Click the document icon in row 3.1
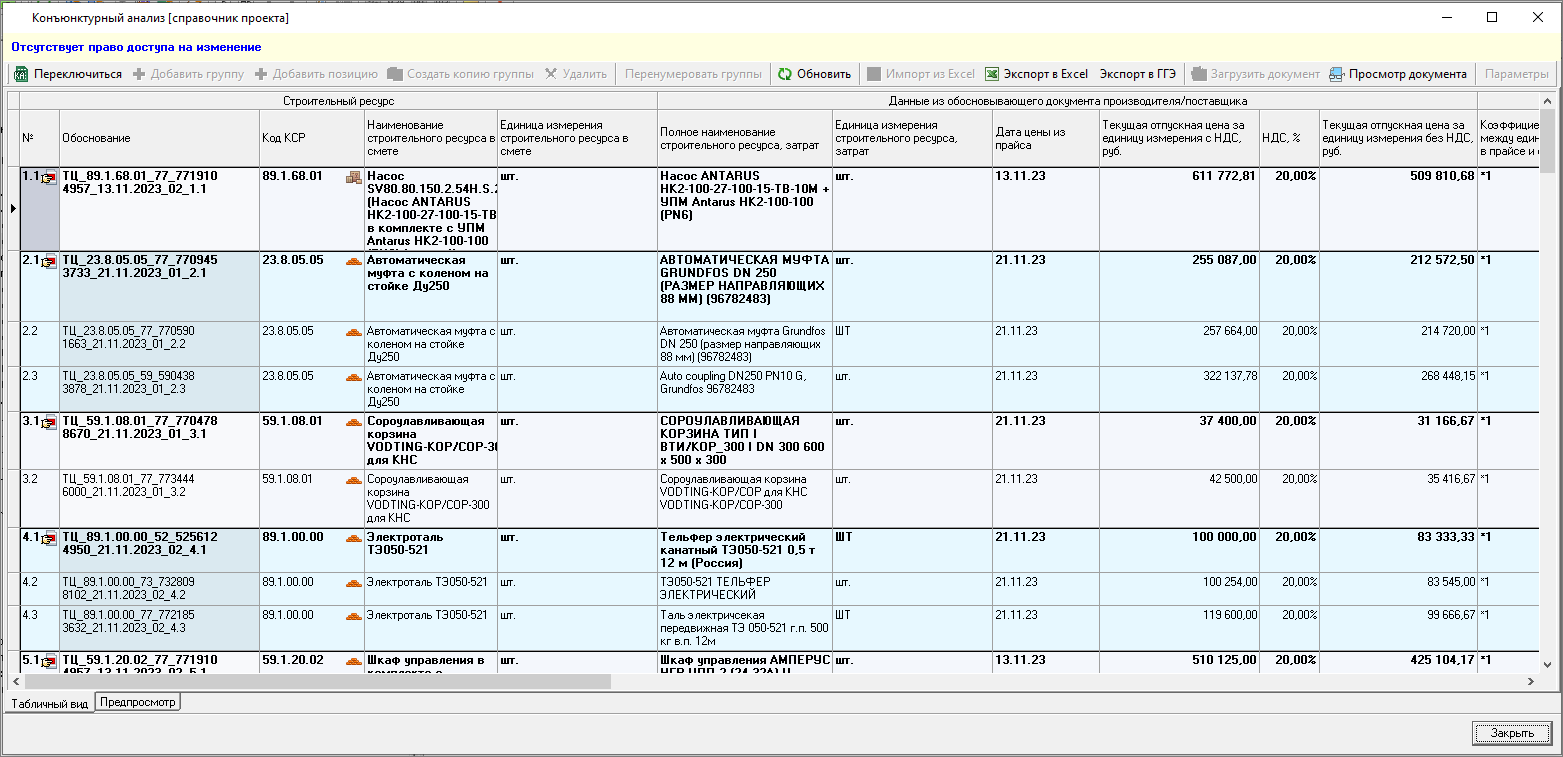Viewport: 1563px width, 757px height. 48,423
